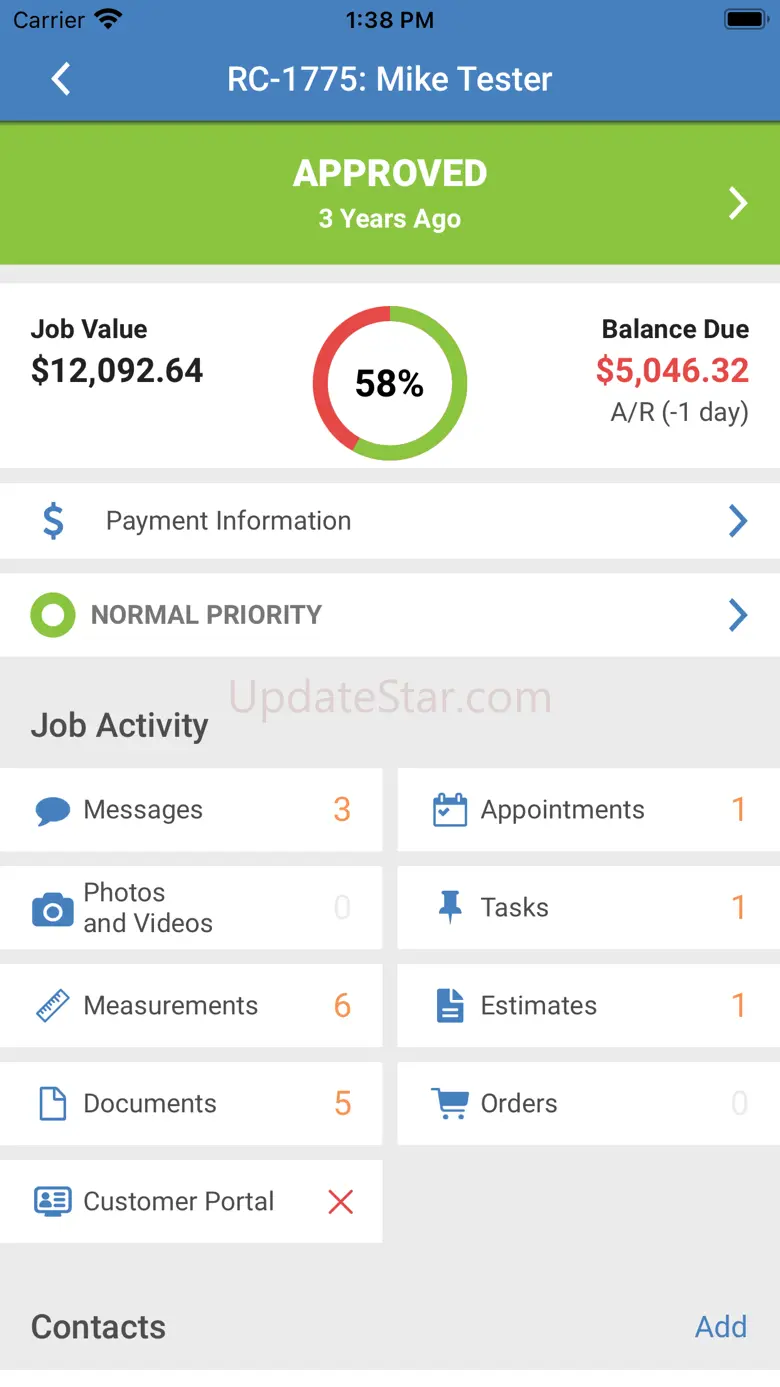The width and height of the screenshot is (780, 1387).
Task: Select the green Normal Priority circle indicator
Action: point(53,615)
